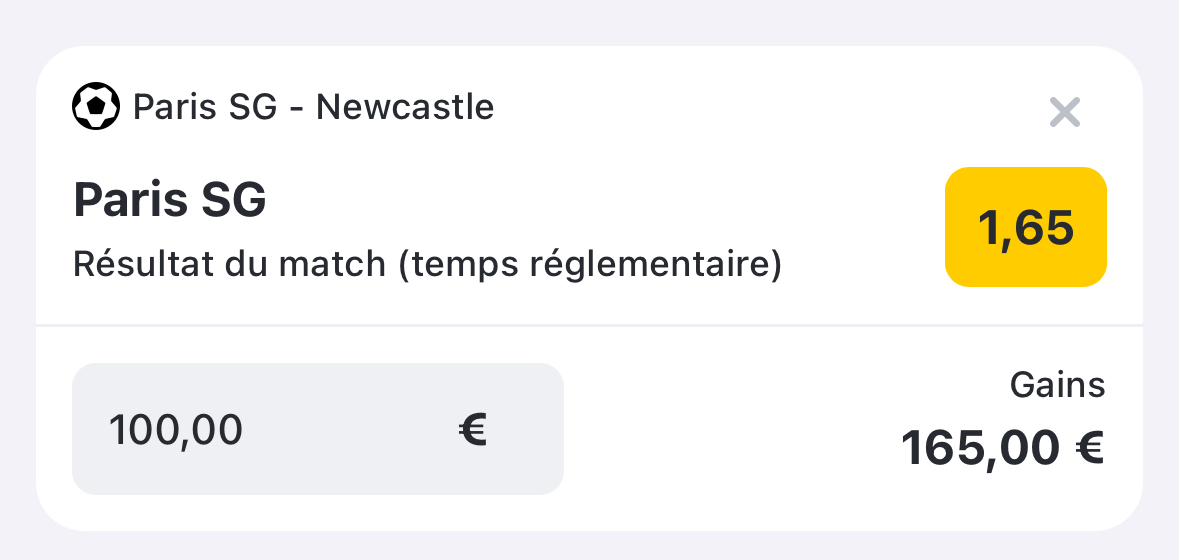Click the euro sign after 165,00
This screenshot has height=560, width=1179.
click(1090, 447)
